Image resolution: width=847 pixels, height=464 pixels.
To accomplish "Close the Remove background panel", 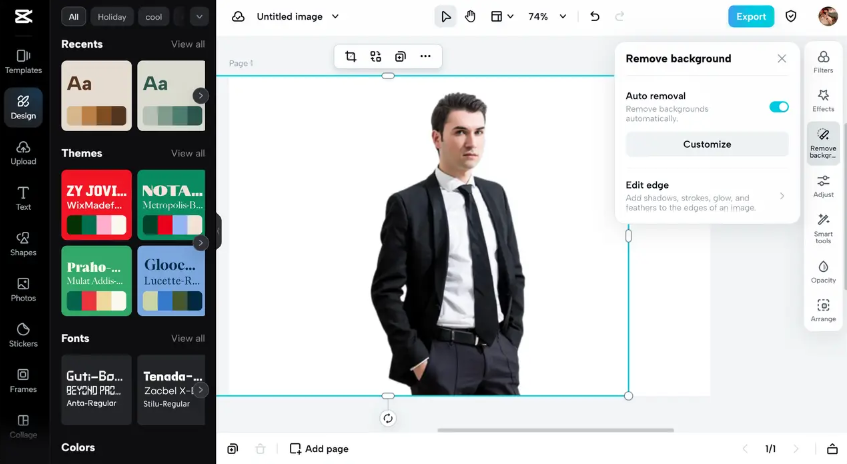I will [x=782, y=59].
